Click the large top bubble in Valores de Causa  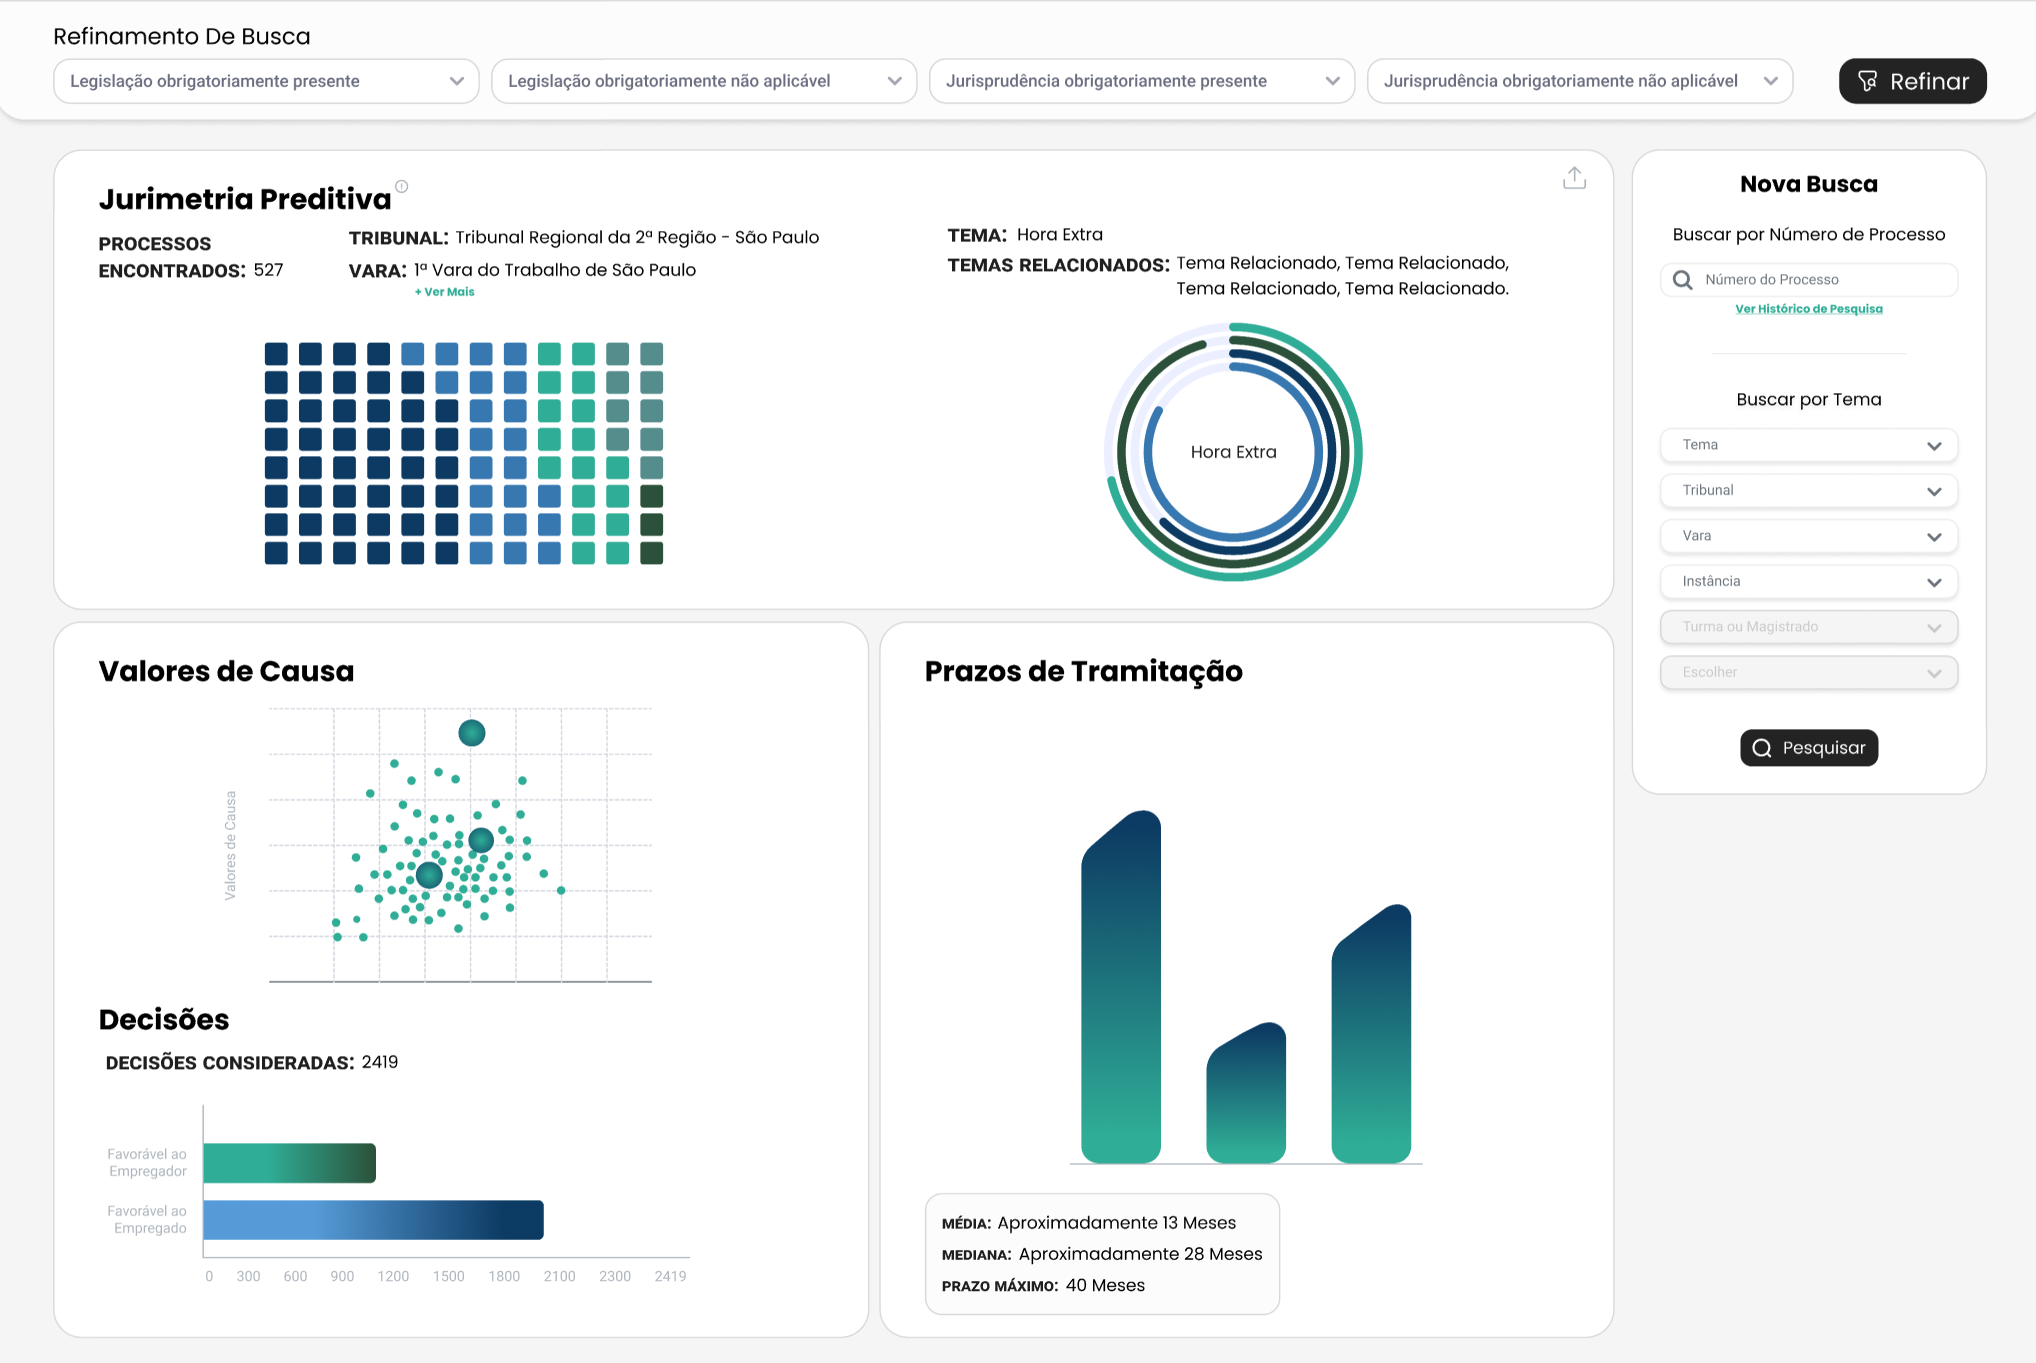472,733
